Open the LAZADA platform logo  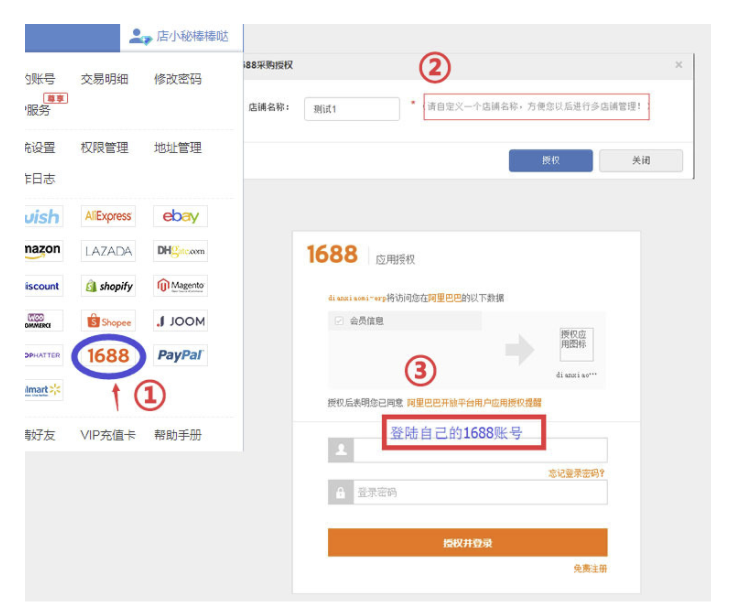[108, 251]
